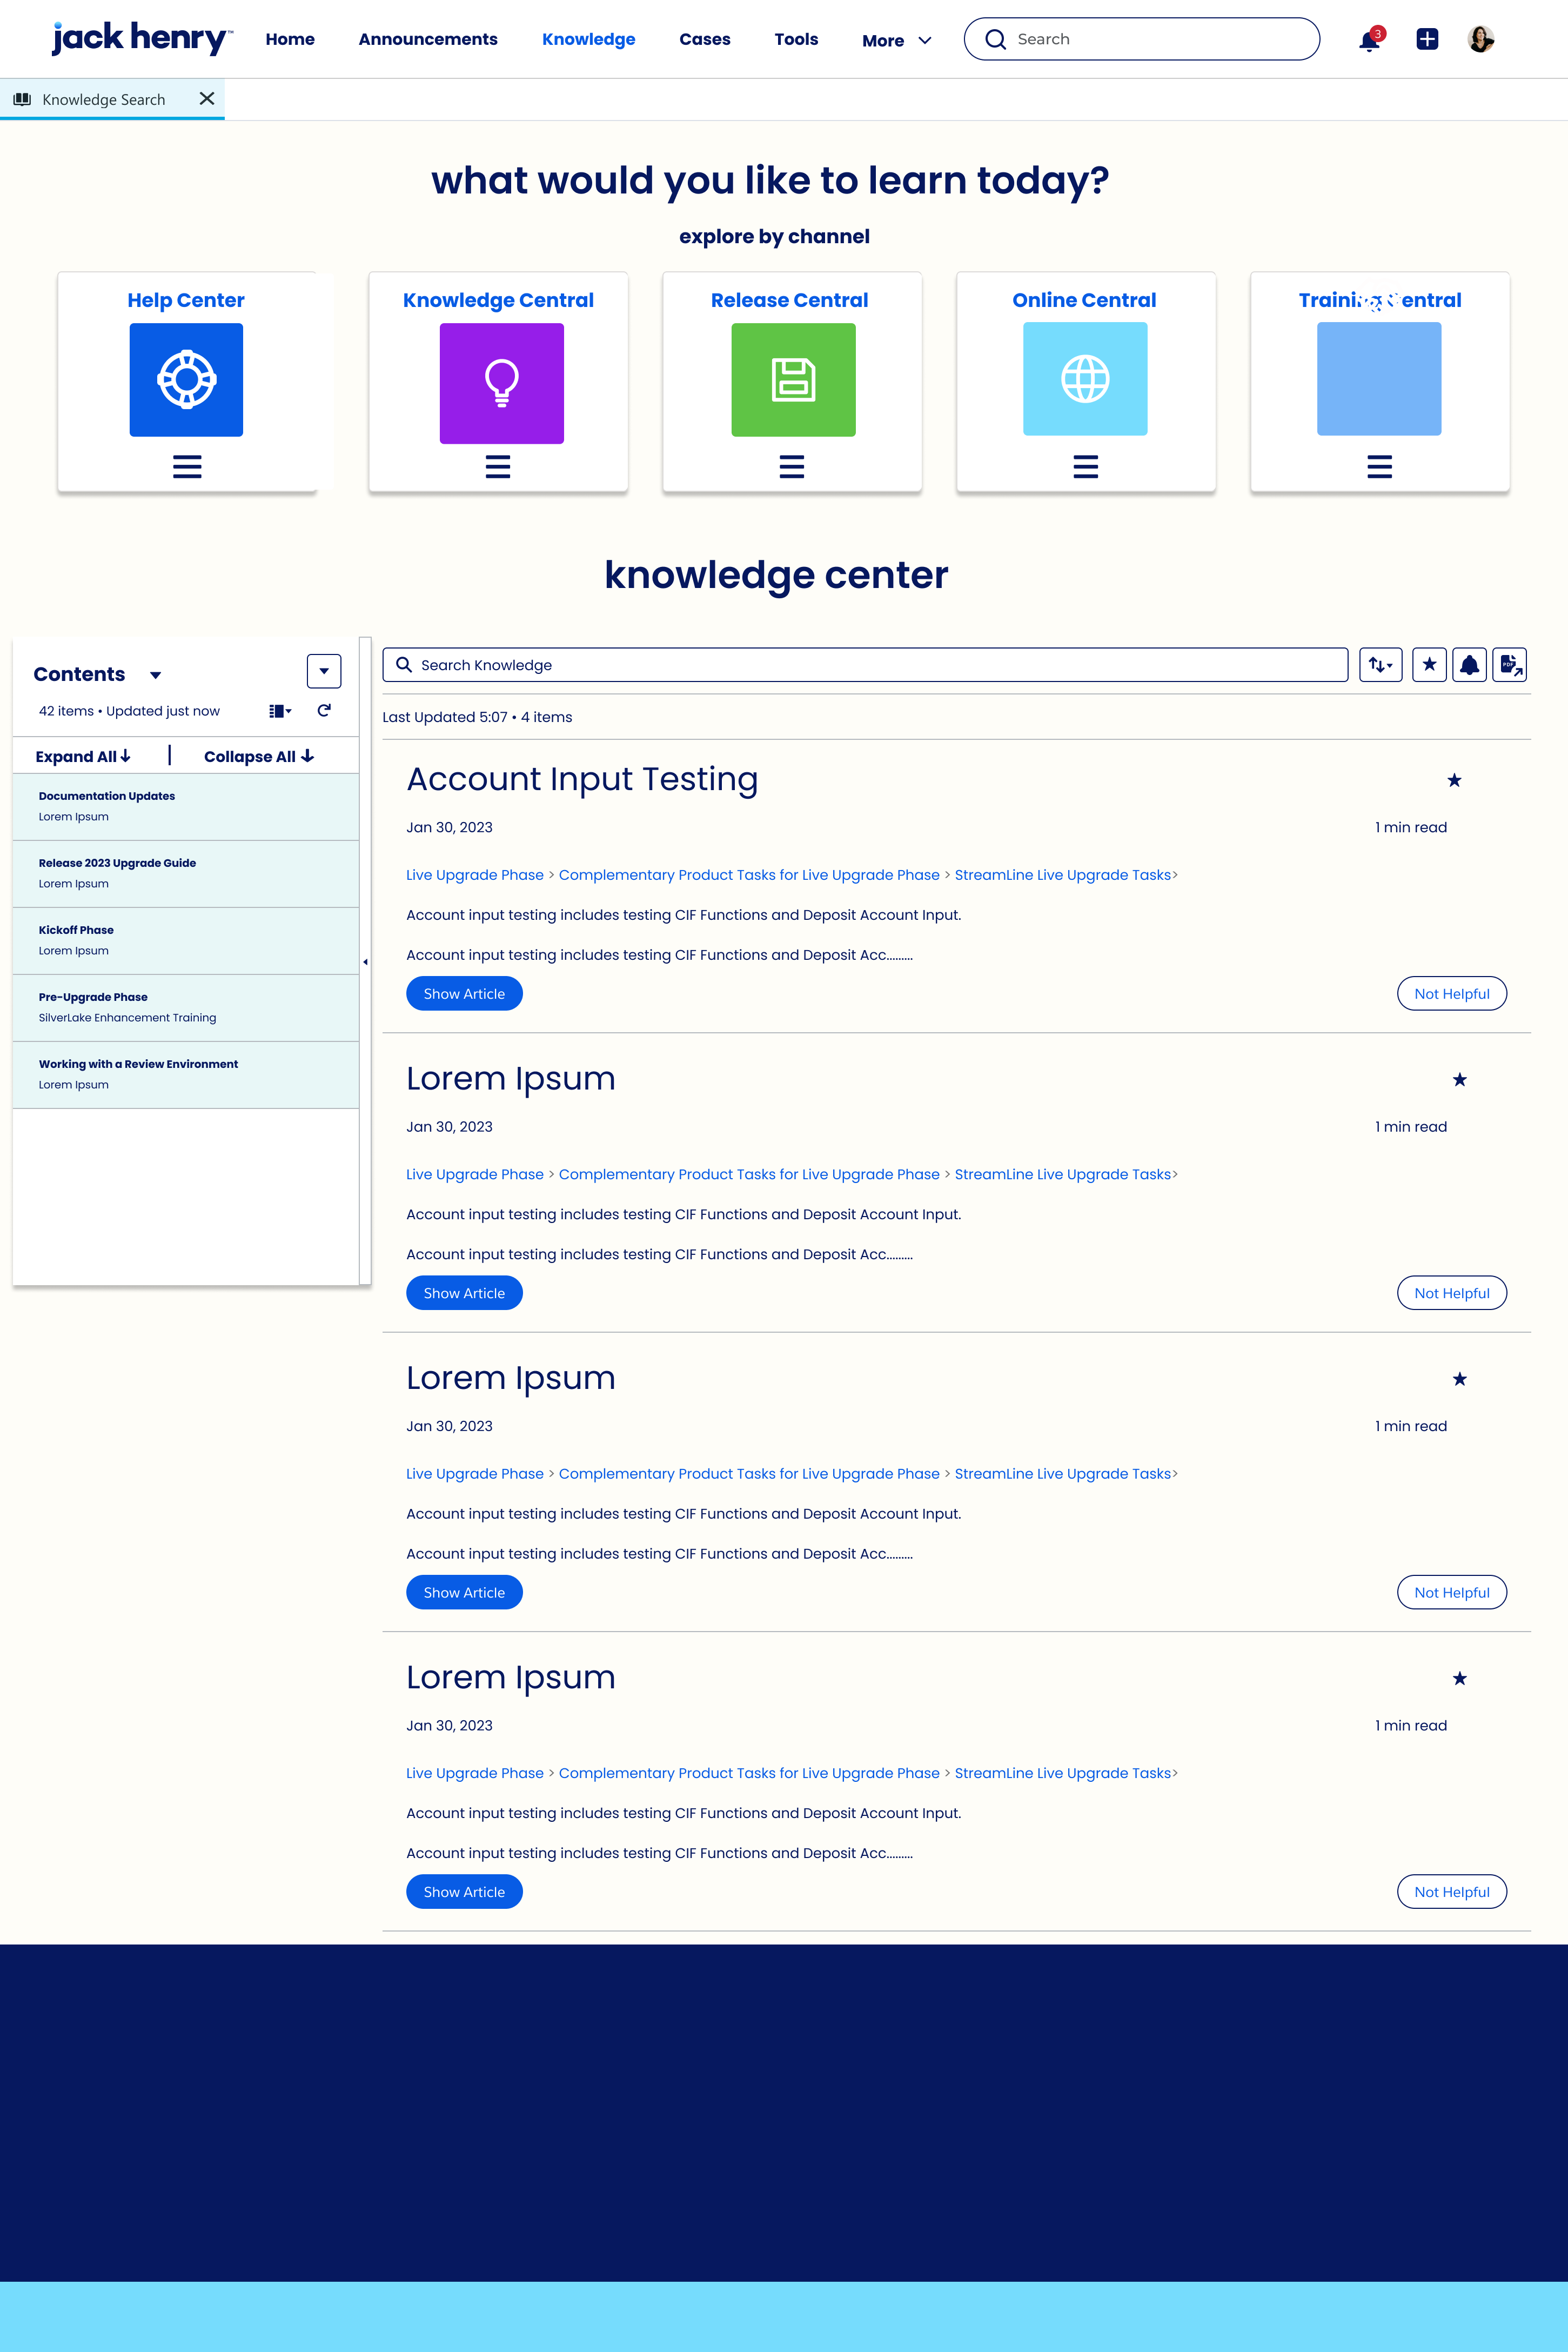
Task: Select Pre-Upgrade Phase in Contents
Action: (186, 1008)
